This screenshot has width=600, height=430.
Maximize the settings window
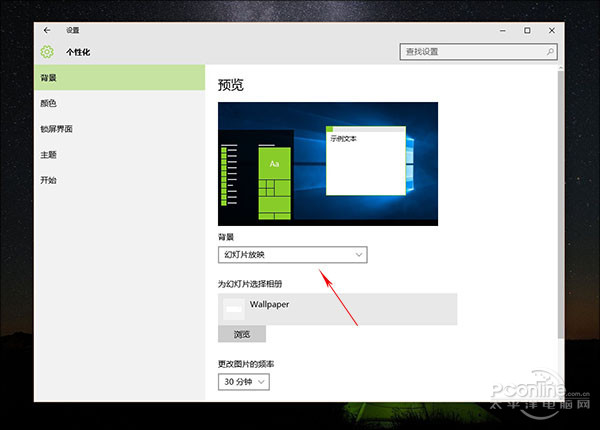click(x=527, y=30)
